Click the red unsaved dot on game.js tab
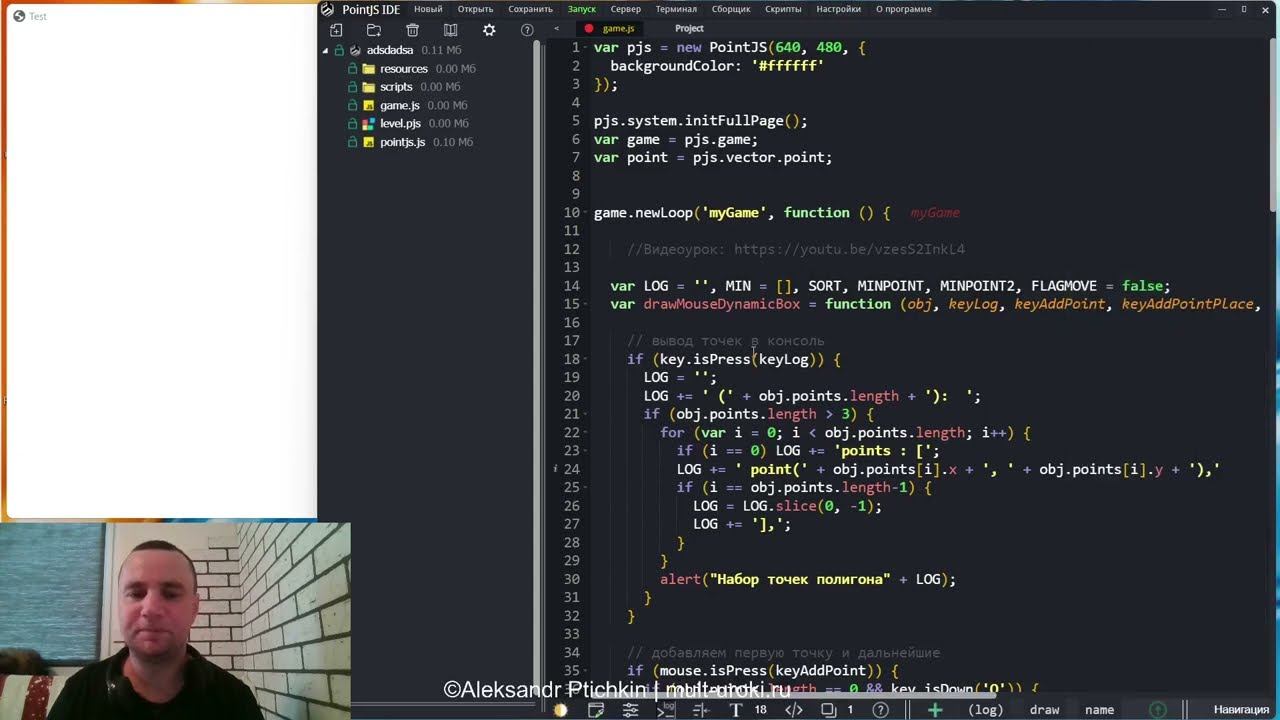 pos(589,29)
